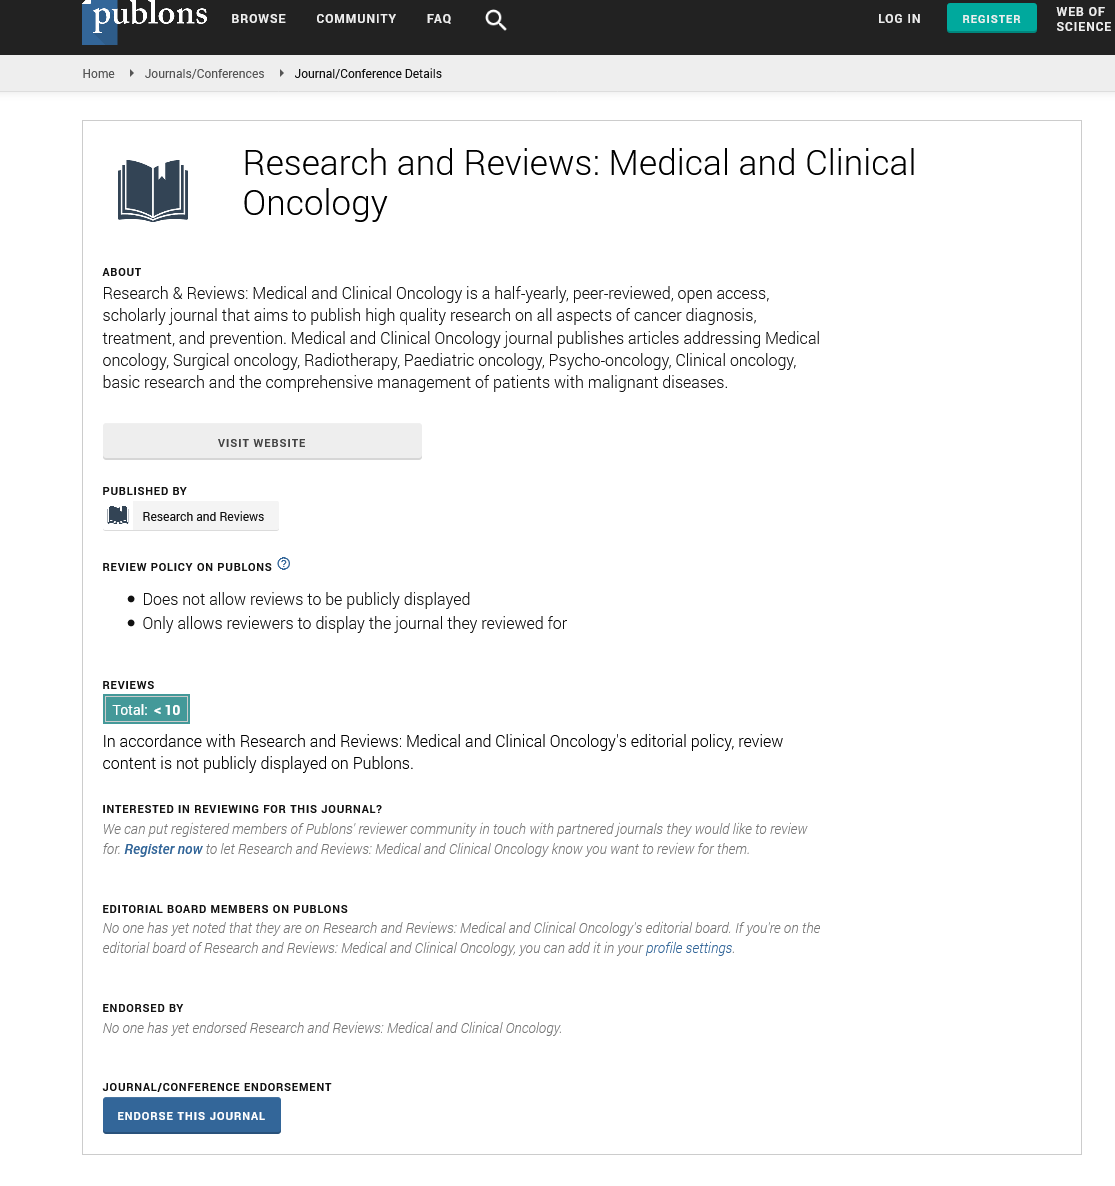This screenshot has width=1115, height=1186.
Task: Click the Log In link
Action: click(x=899, y=19)
